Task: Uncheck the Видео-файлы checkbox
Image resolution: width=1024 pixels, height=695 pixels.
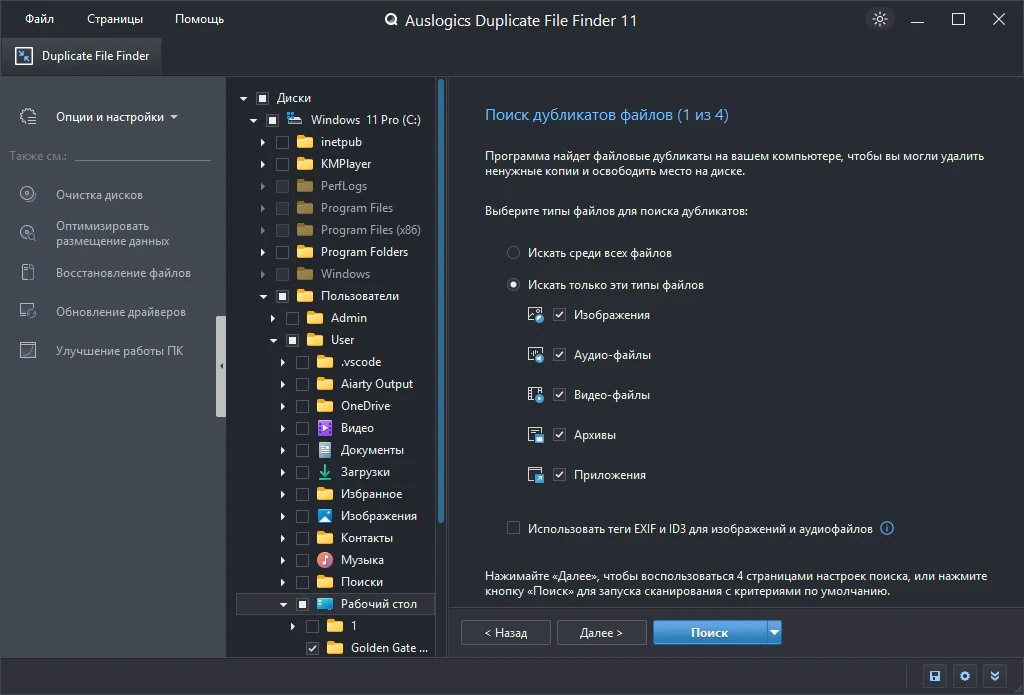Action: [560, 395]
